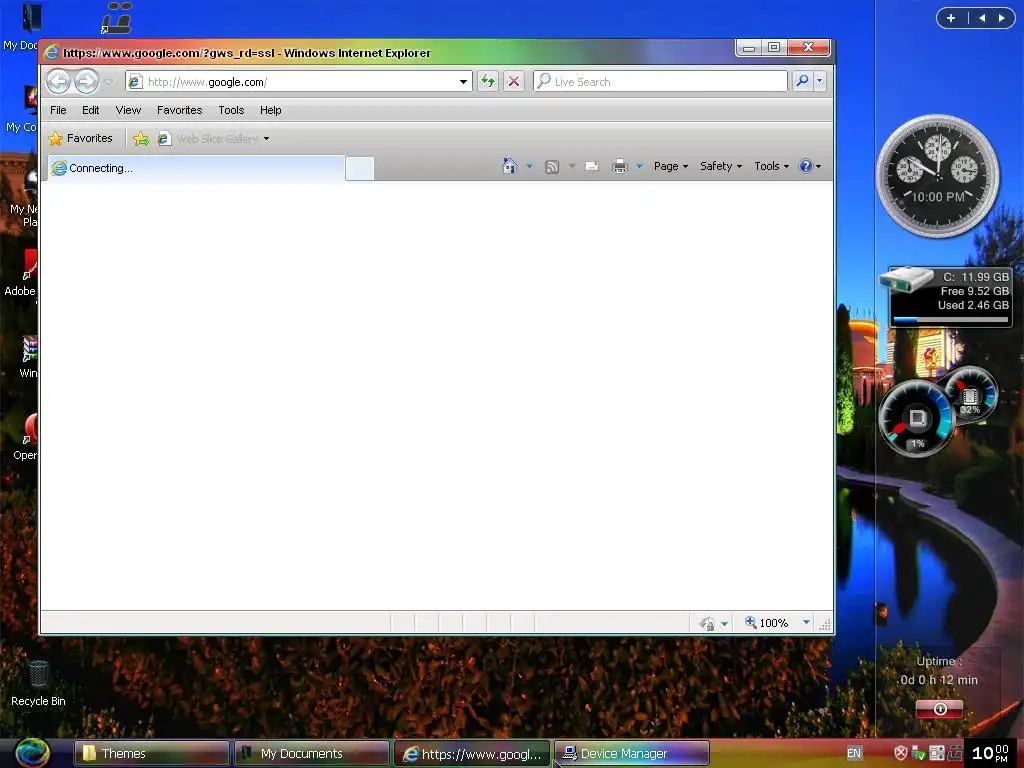Open the command bar Tools menu

(x=771, y=167)
